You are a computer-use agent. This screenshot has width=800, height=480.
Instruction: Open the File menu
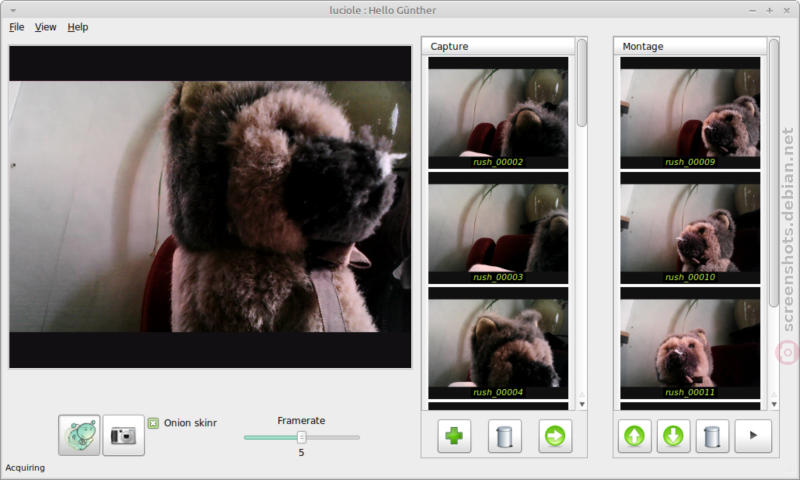16,27
